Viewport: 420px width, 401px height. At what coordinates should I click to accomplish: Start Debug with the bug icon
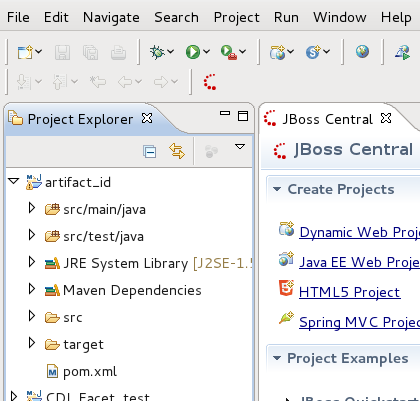(x=157, y=52)
